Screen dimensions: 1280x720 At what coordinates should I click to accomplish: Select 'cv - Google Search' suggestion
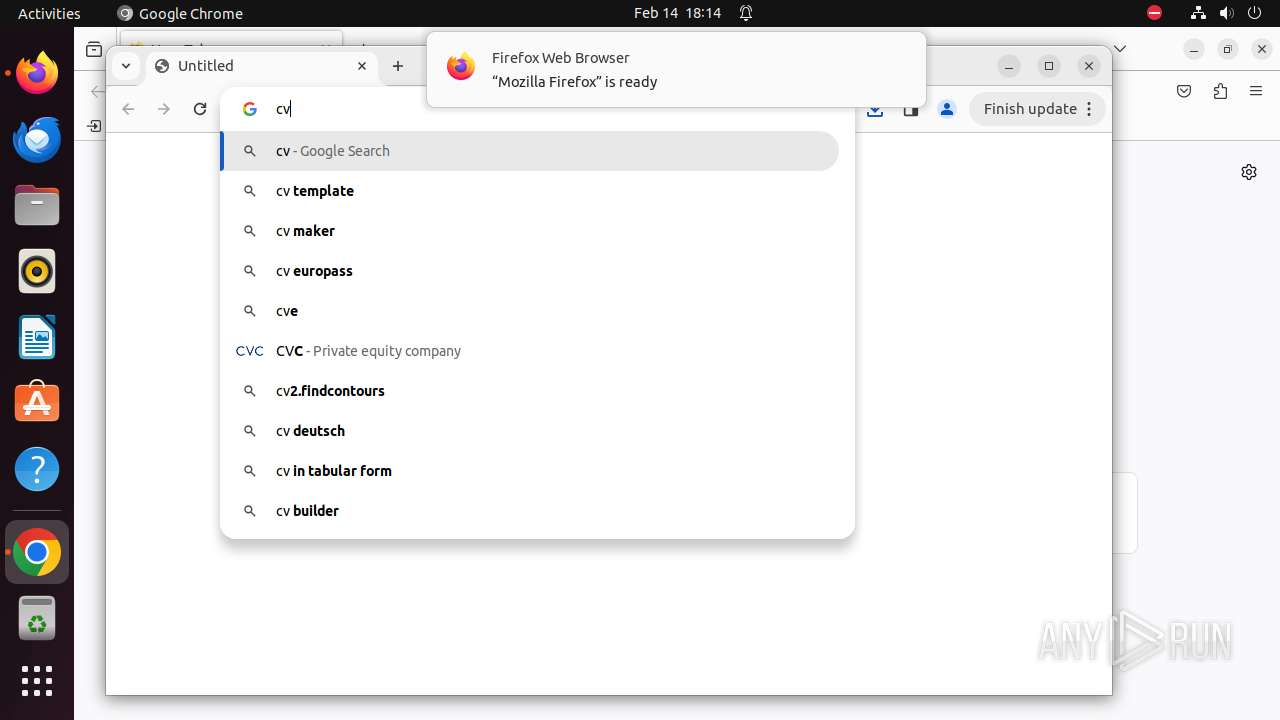529,151
